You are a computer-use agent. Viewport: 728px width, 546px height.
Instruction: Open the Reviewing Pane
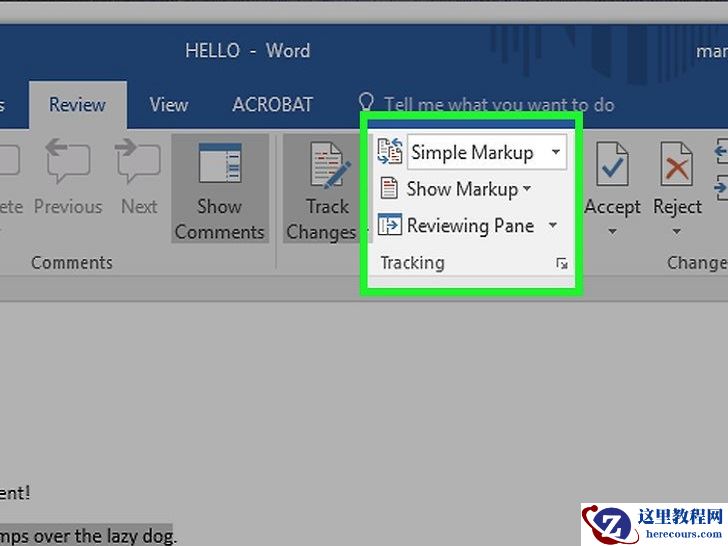pyautogui.click(x=470, y=226)
